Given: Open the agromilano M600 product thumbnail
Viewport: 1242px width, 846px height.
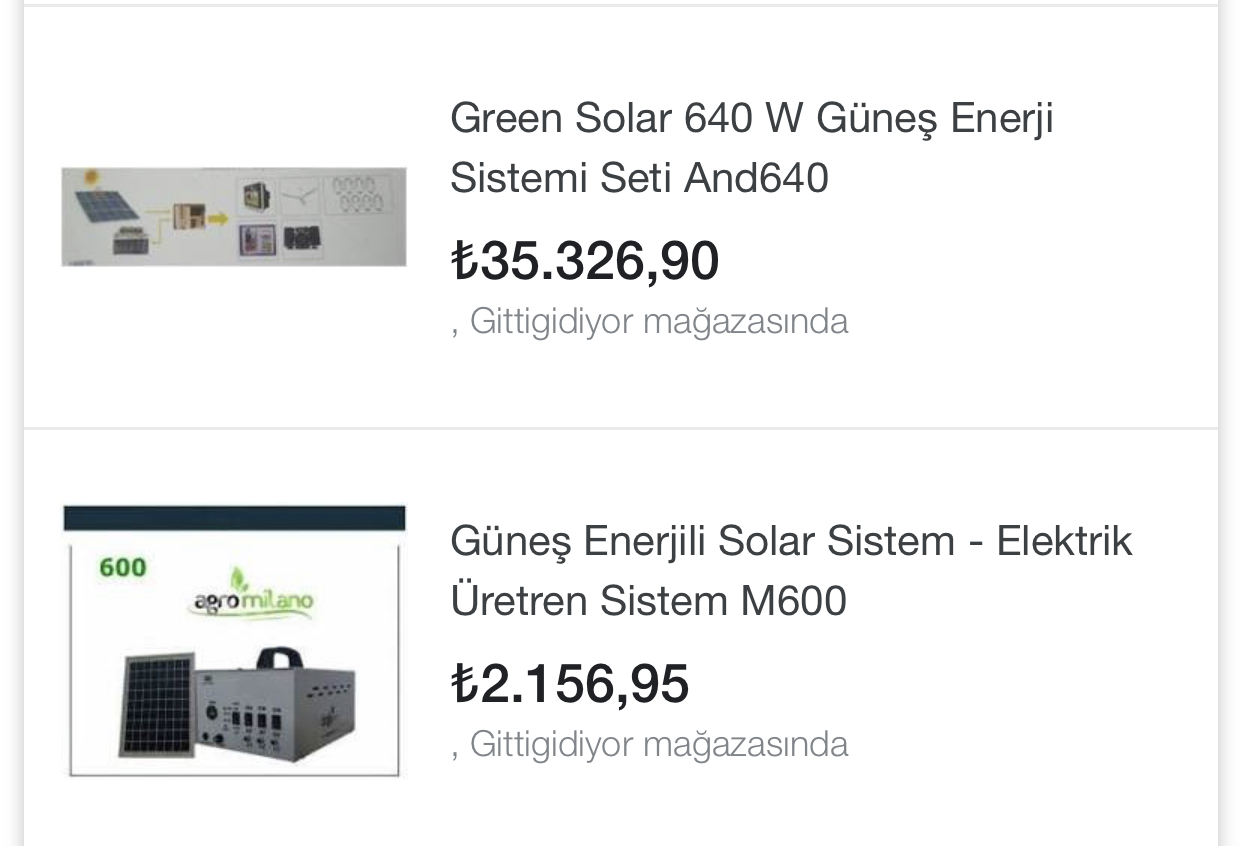Looking at the screenshot, I should (x=234, y=641).
